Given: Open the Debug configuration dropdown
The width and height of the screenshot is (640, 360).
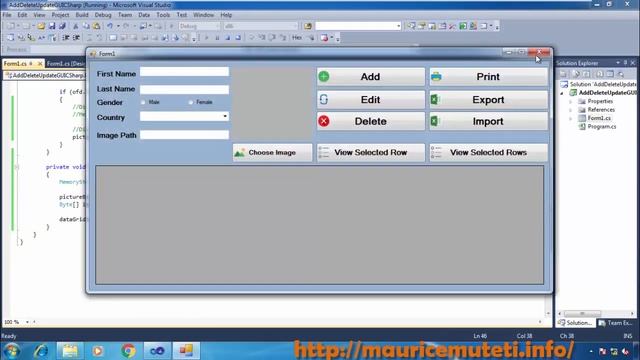Looking at the screenshot, I should pos(200,26).
